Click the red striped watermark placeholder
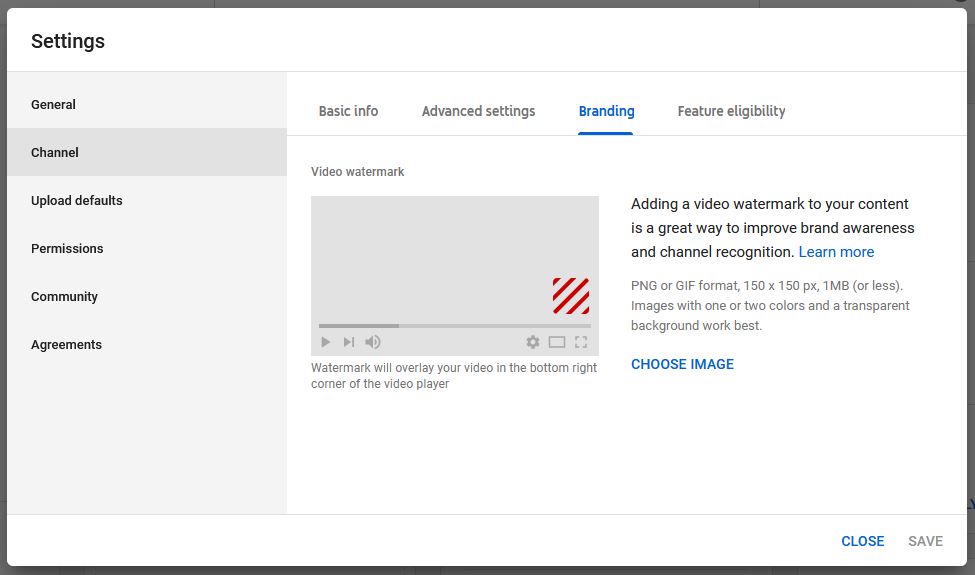This screenshot has height=575, width=975. (x=571, y=296)
